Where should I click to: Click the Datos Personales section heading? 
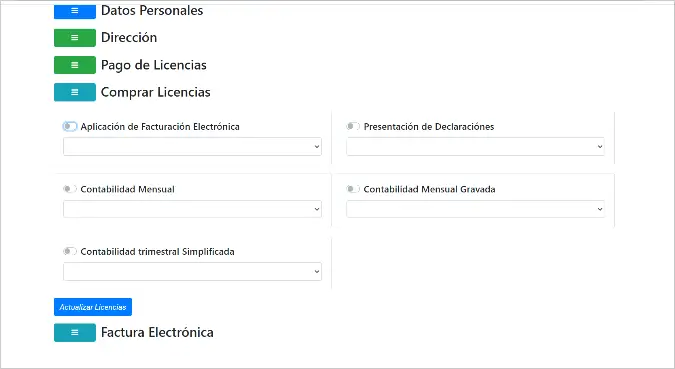(x=152, y=10)
